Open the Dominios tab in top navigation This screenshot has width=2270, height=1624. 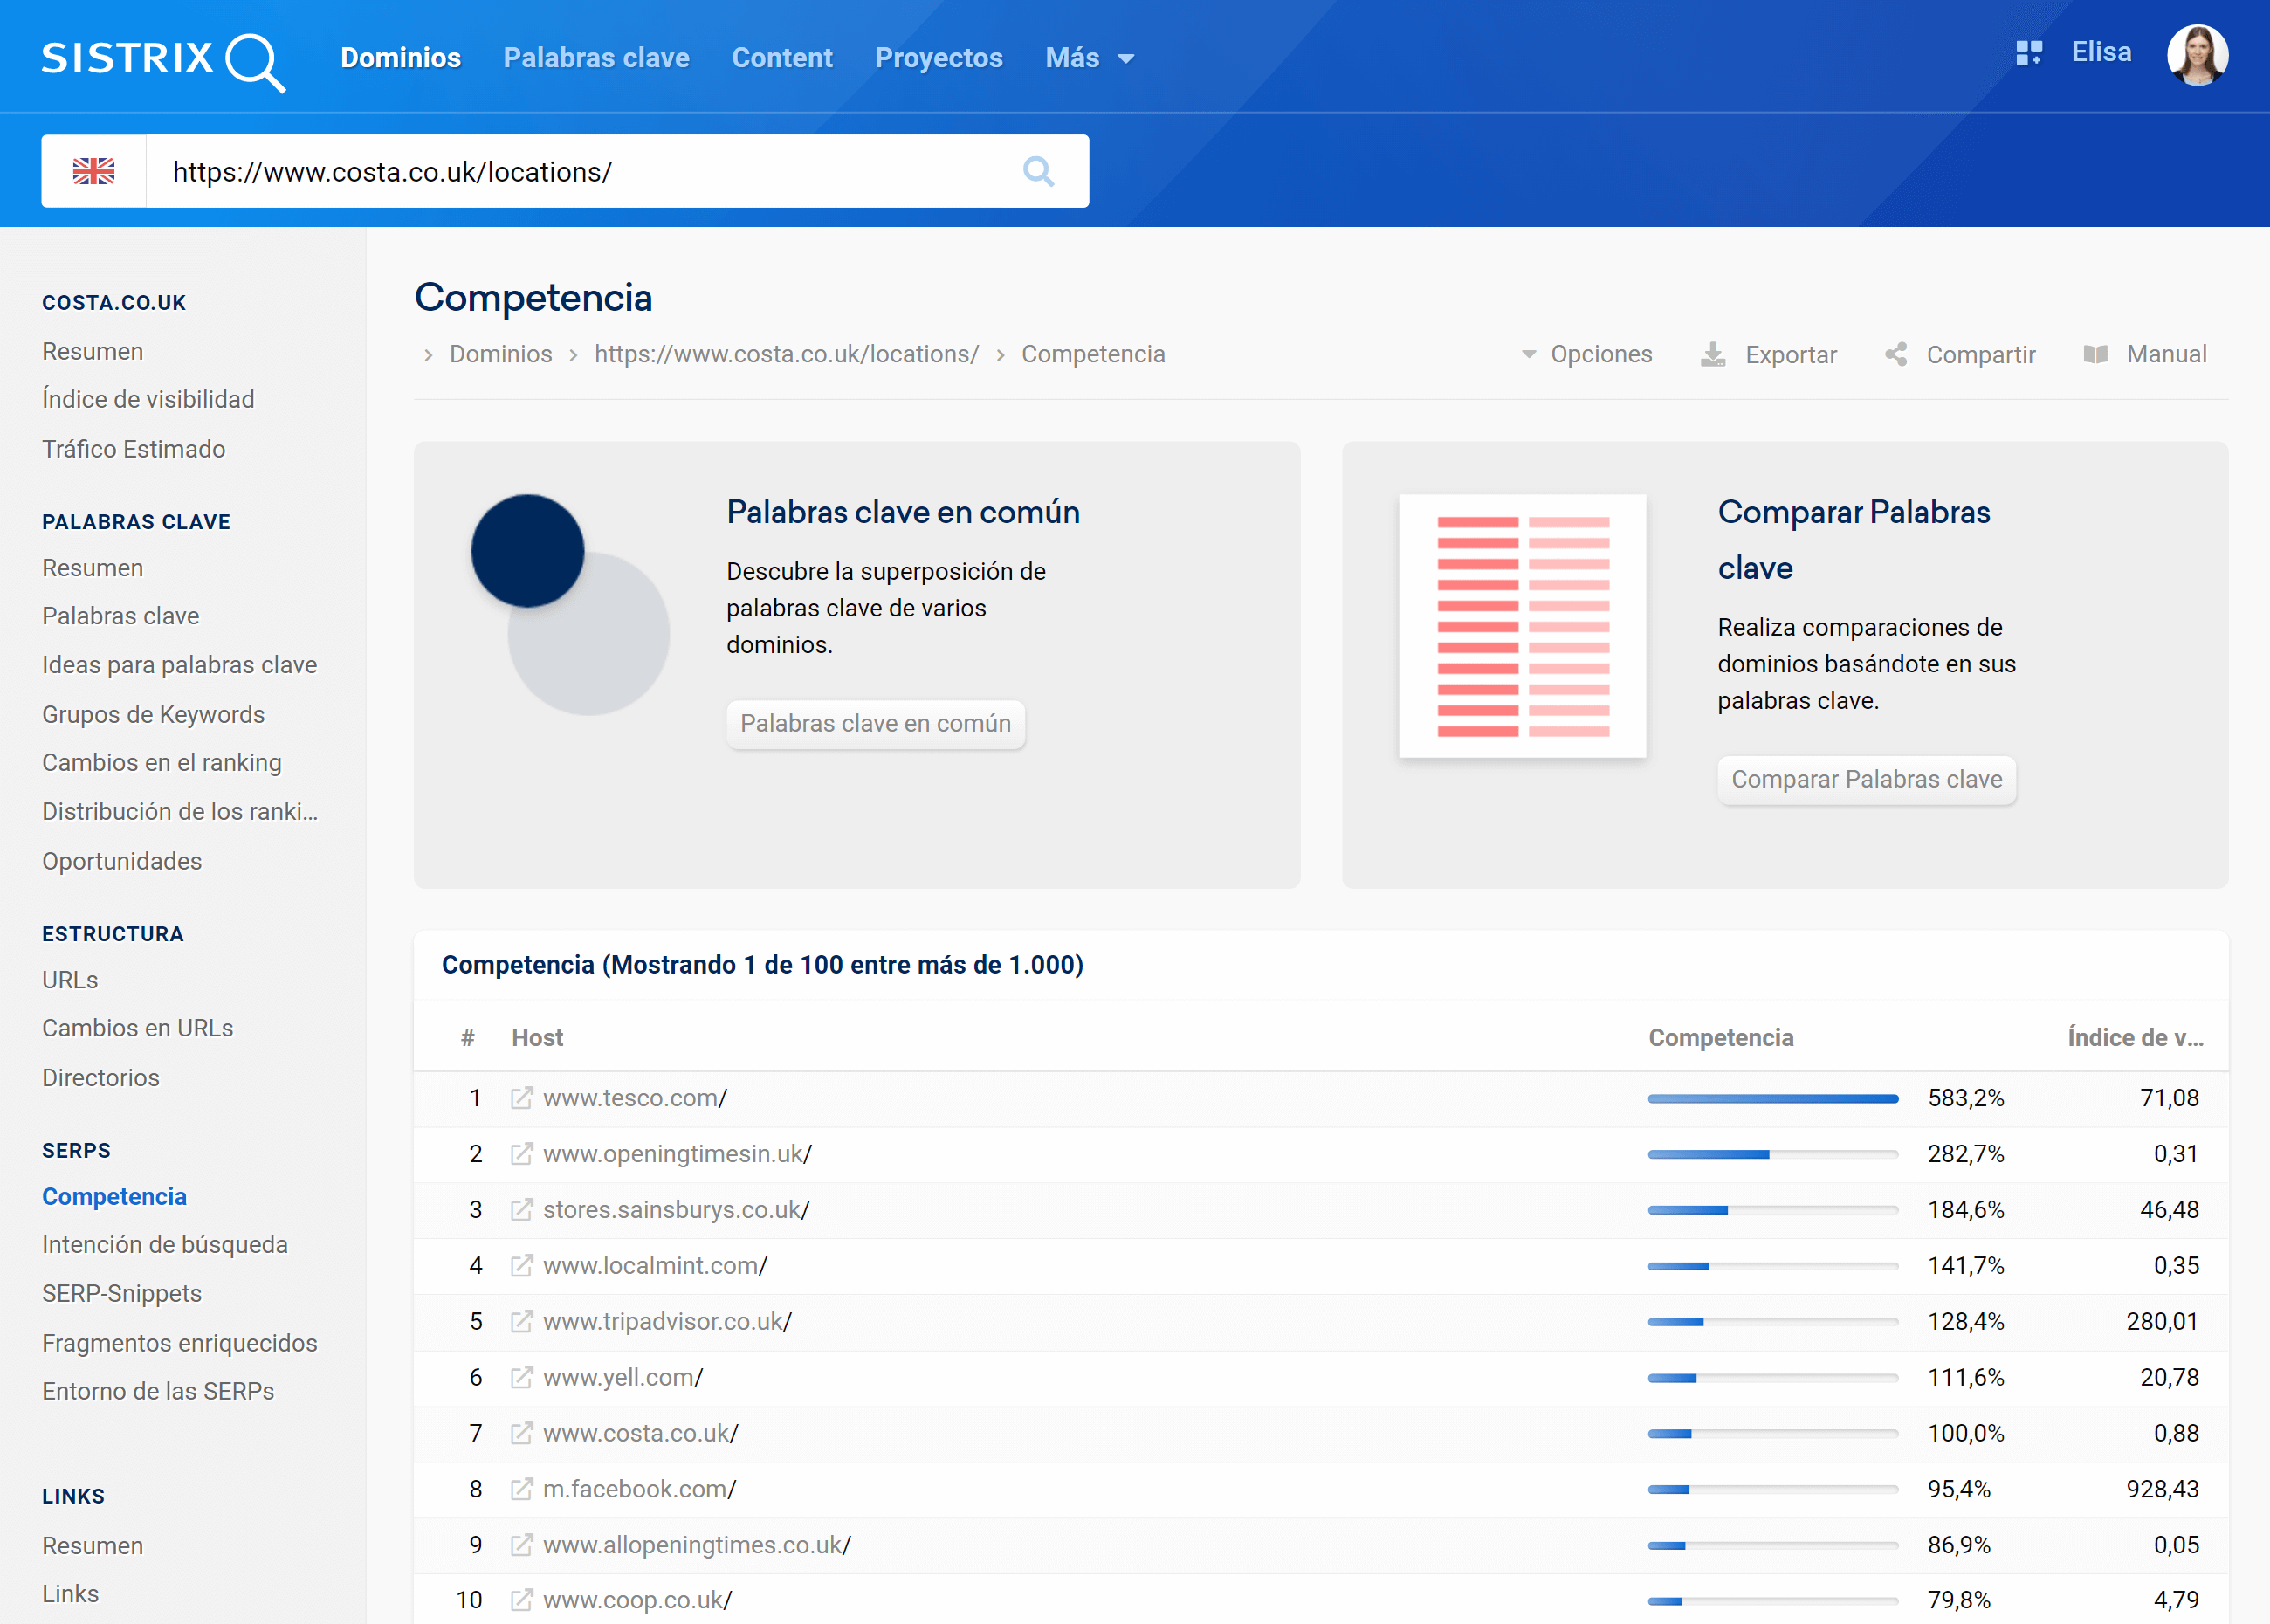point(400,58)
